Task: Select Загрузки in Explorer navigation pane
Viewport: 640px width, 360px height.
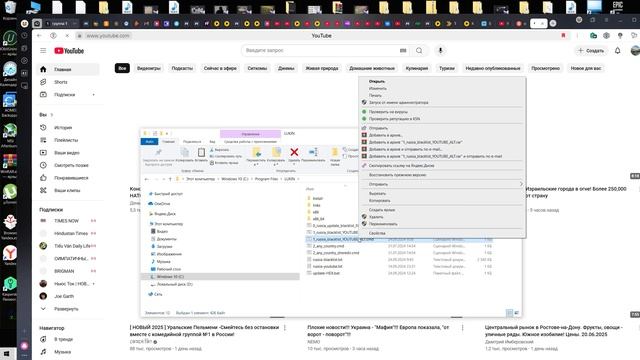Action: [164, 247]
